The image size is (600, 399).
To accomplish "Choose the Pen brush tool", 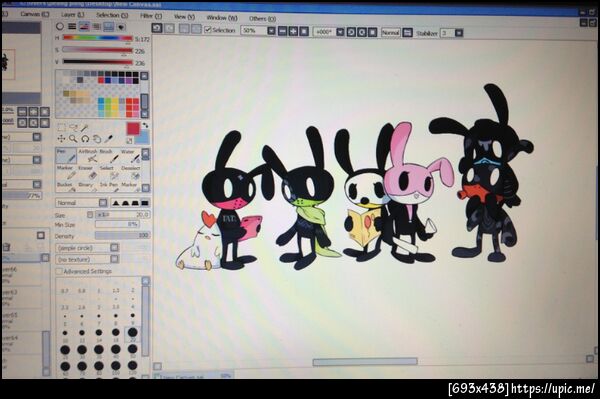I will point(66,156).
